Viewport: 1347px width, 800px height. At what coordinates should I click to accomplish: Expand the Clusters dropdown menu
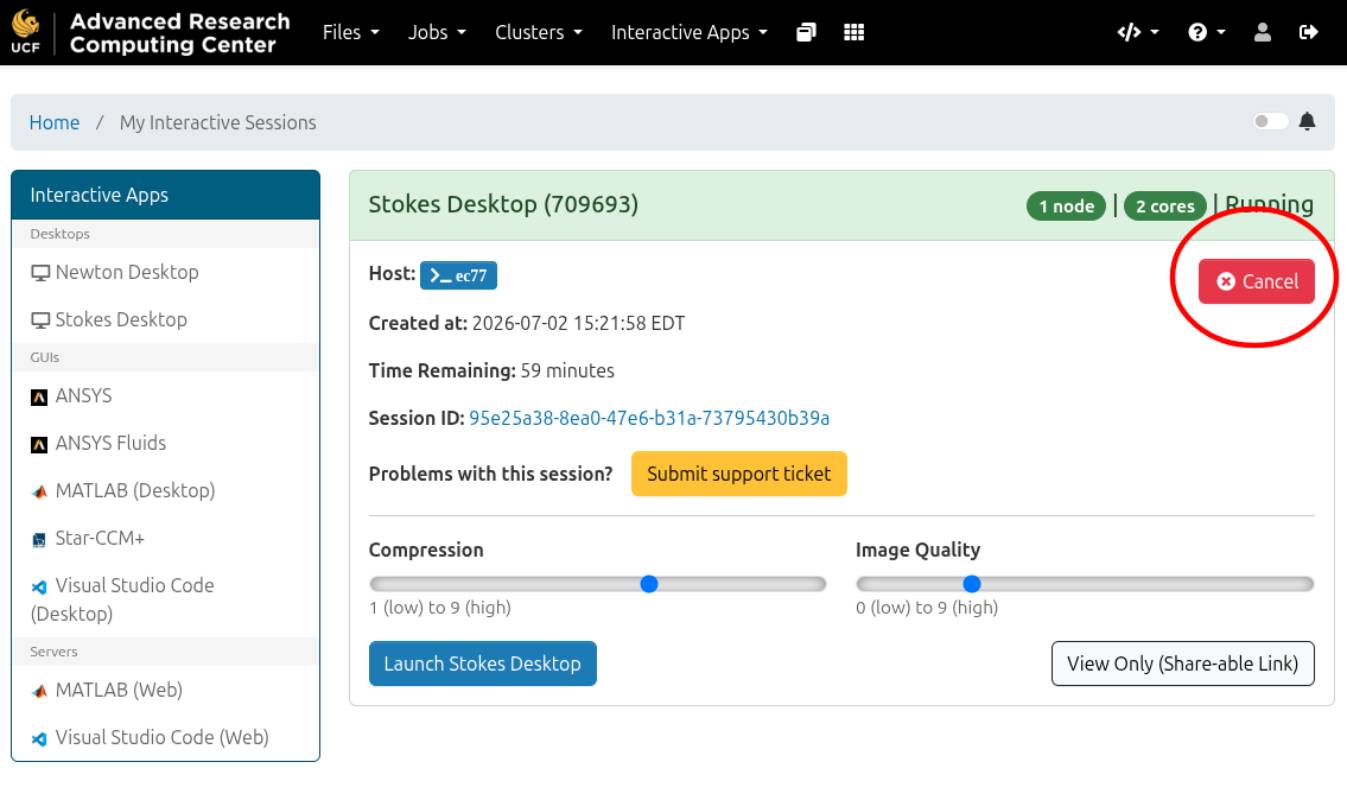coord(539,32)
